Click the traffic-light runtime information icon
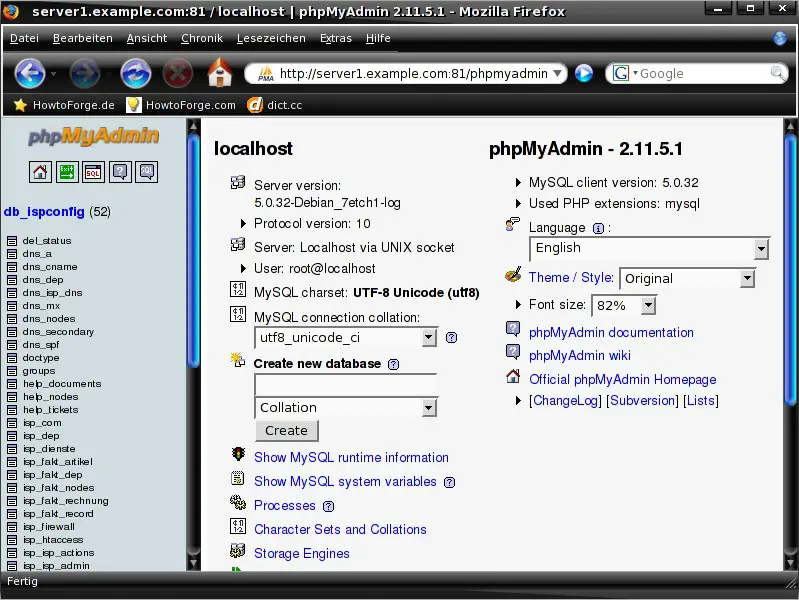 238,454
